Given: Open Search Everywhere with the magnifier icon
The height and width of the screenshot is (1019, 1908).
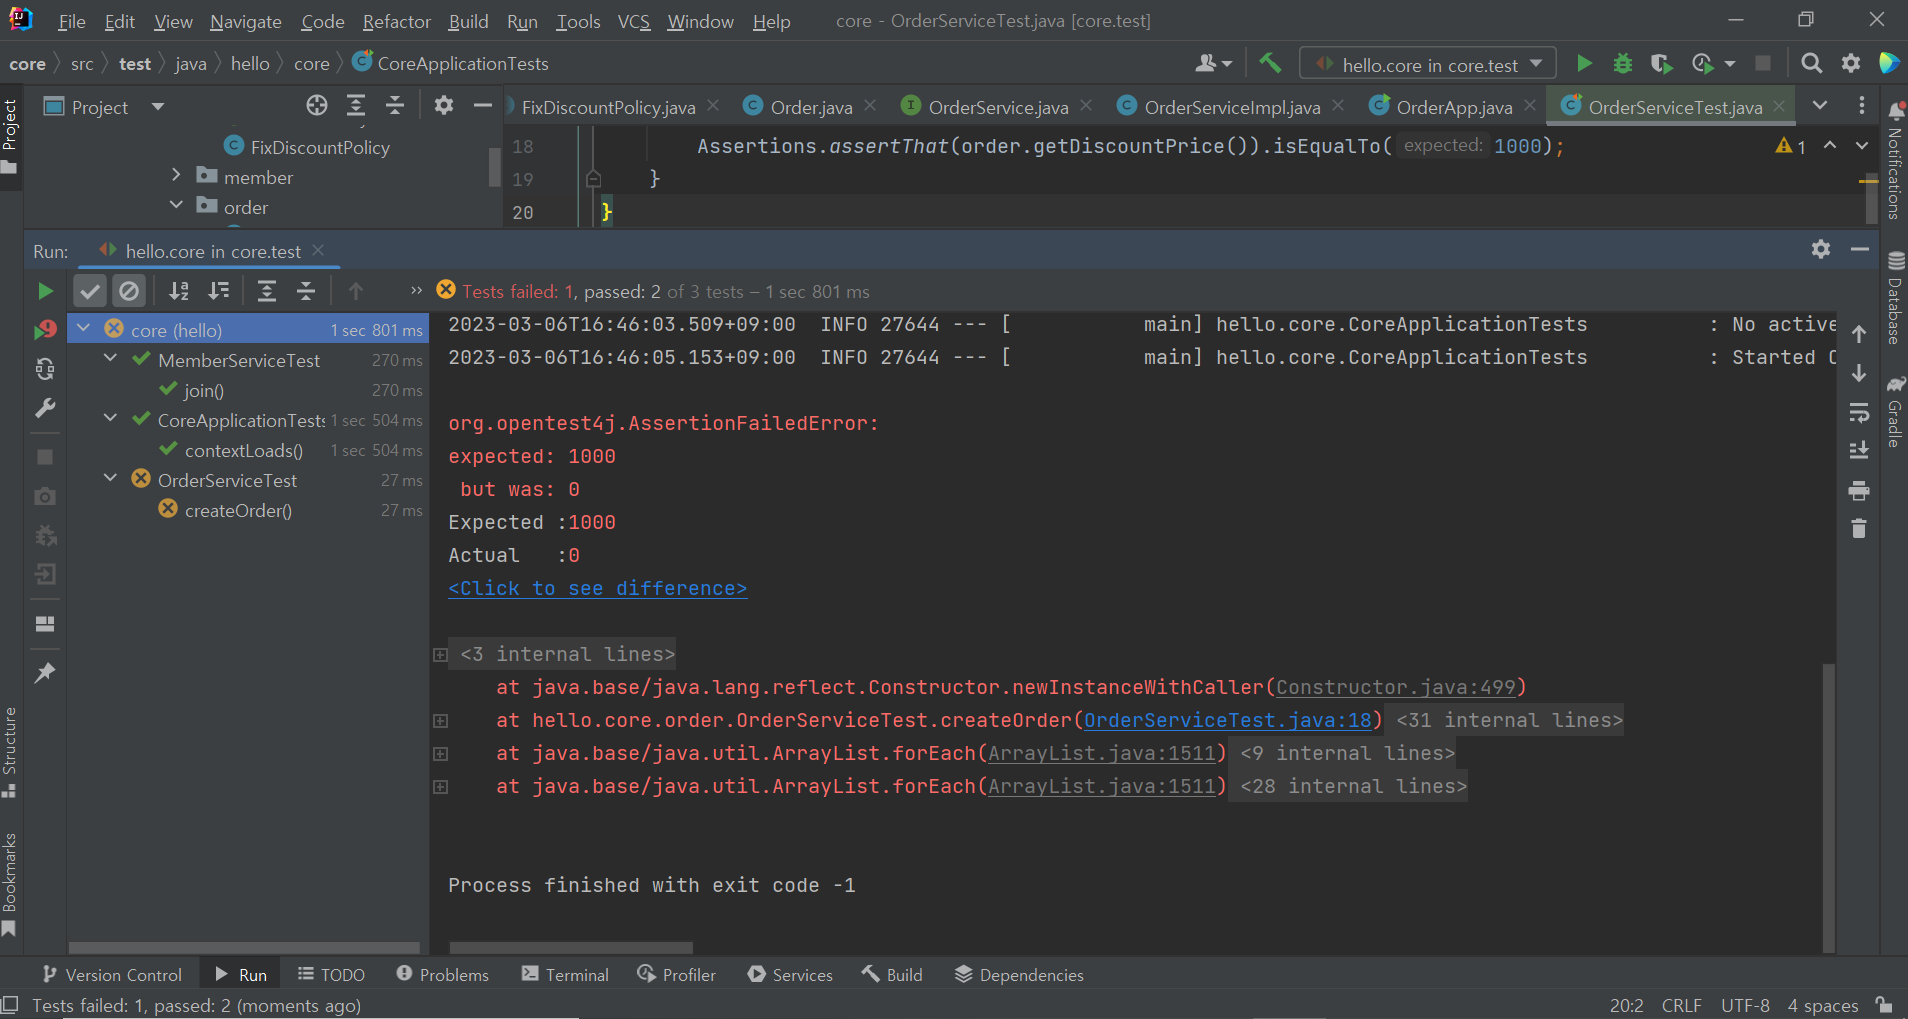Looking at the screenshot, I should click(x=1811, y=64).
